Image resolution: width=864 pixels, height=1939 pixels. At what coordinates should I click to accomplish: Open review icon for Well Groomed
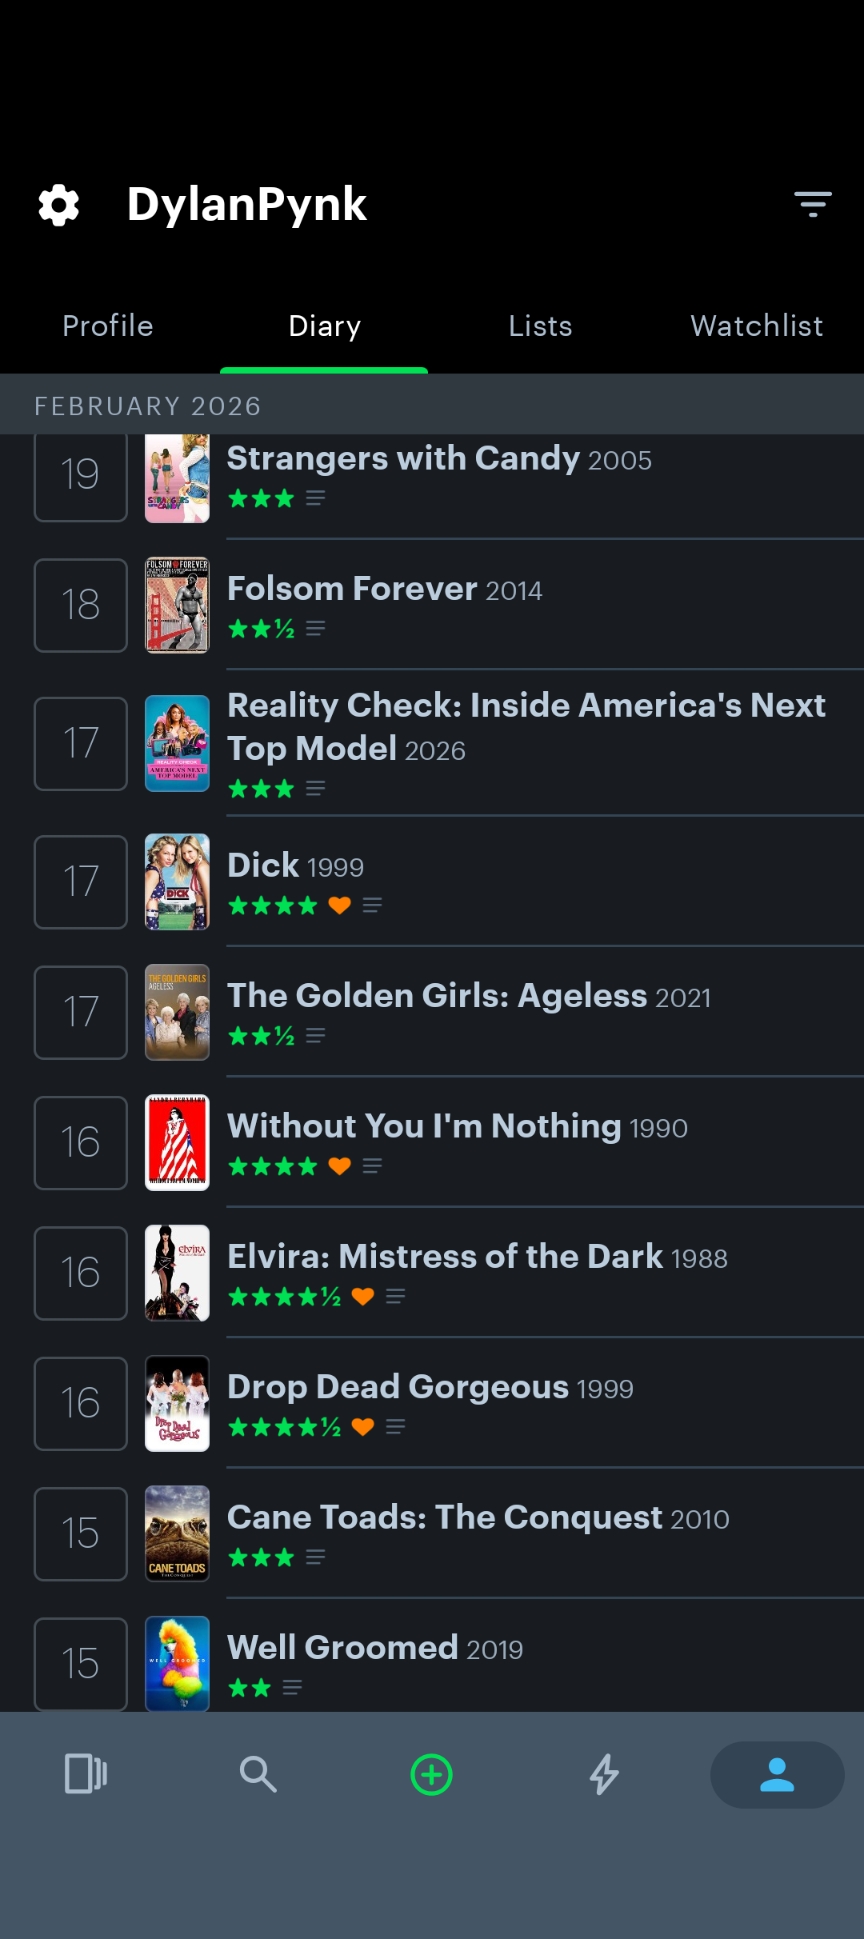pyautogui.click(x=292, y=1687)
